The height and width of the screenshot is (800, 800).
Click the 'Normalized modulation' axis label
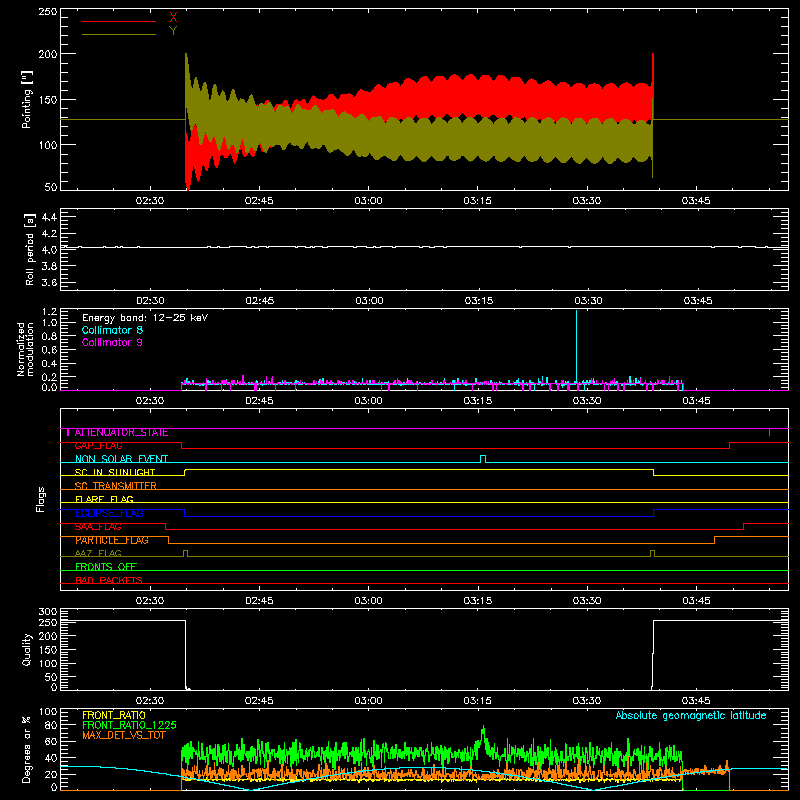(x=25, y=349)
